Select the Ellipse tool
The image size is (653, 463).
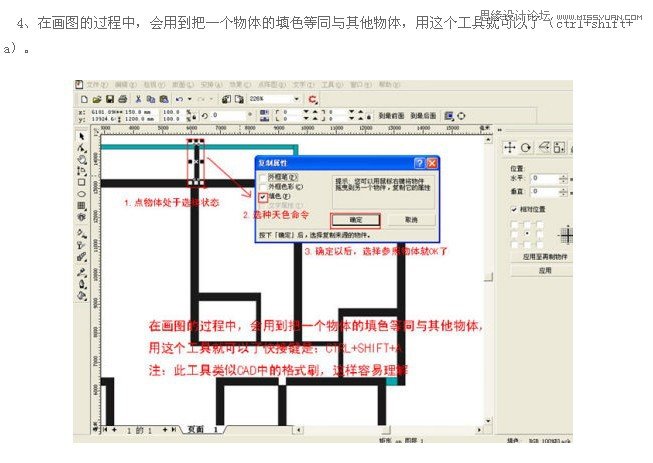click(82, 194)
